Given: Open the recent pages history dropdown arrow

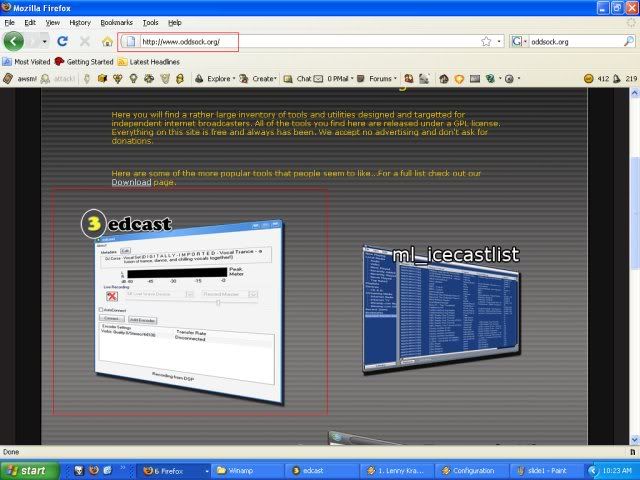Looking at the screenshot, I should pyautogui.click(x=44, y=41).
